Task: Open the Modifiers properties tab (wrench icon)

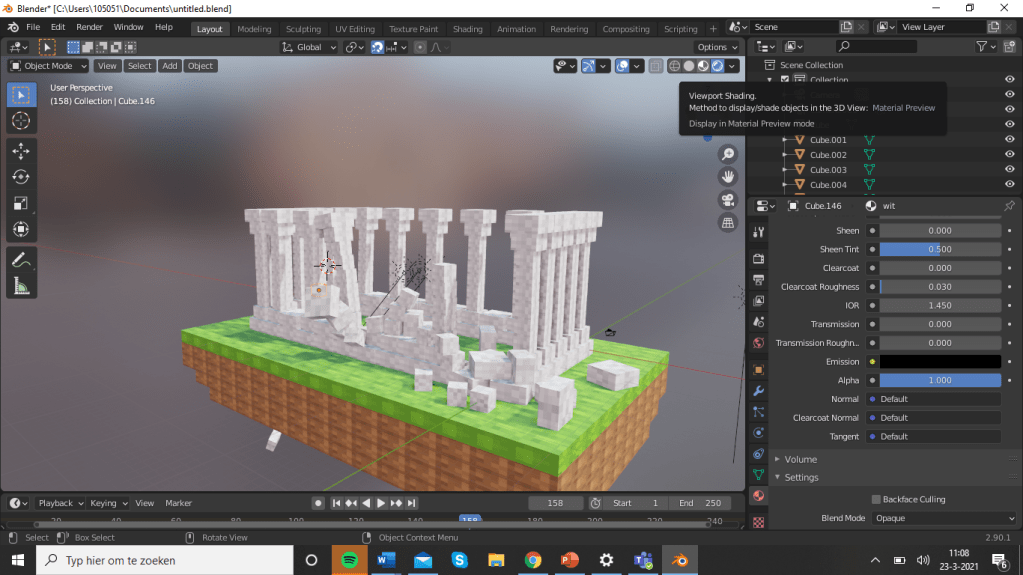Action: (x=758, y=390)
